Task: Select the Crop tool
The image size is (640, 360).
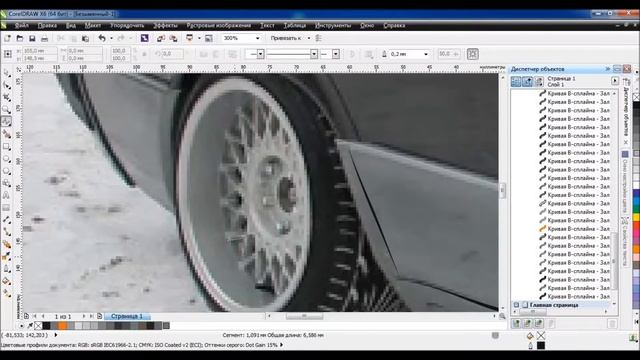Action: 7,98
